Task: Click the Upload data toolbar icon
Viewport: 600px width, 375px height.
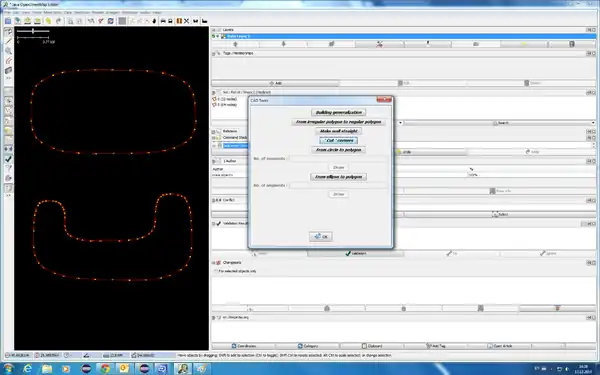Action: [x=28, y=21]
